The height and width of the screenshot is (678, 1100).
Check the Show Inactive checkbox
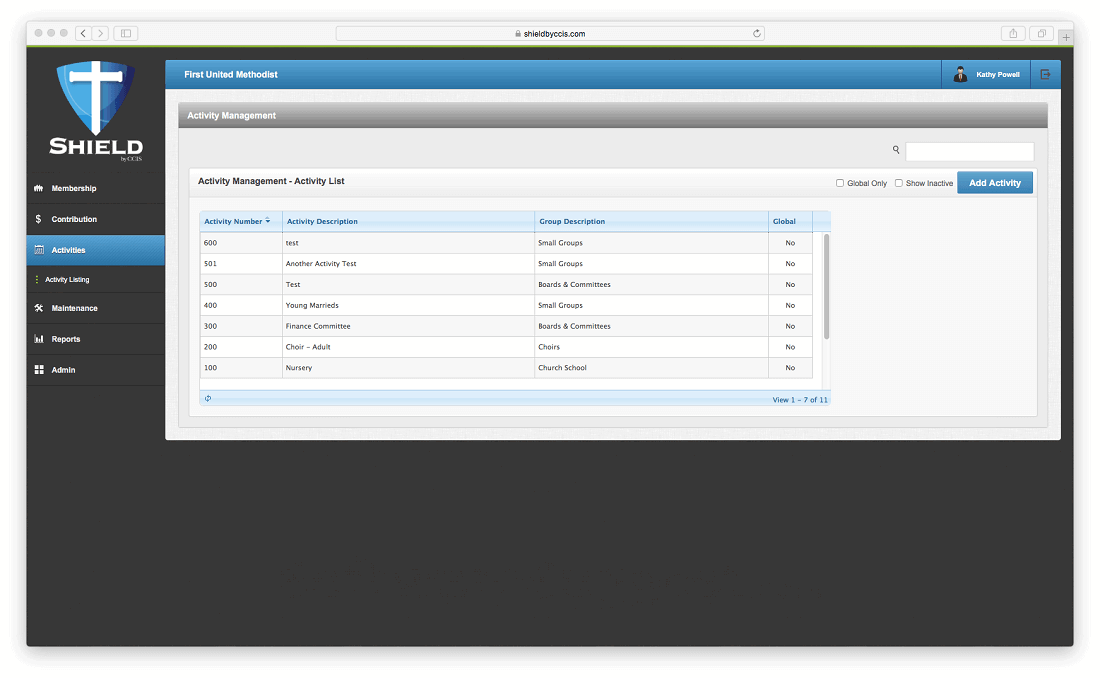[x=898, y=183]
